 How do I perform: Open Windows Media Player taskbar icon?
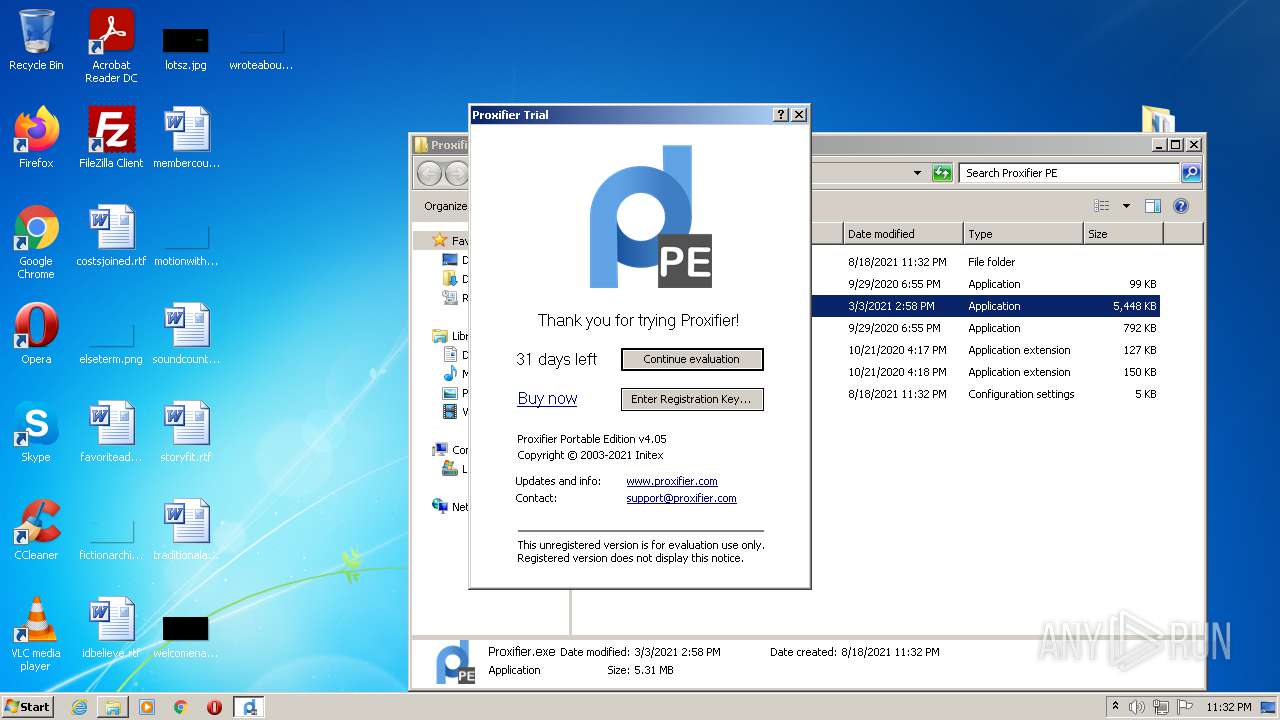pyautogui.click(x=147, y=707)
